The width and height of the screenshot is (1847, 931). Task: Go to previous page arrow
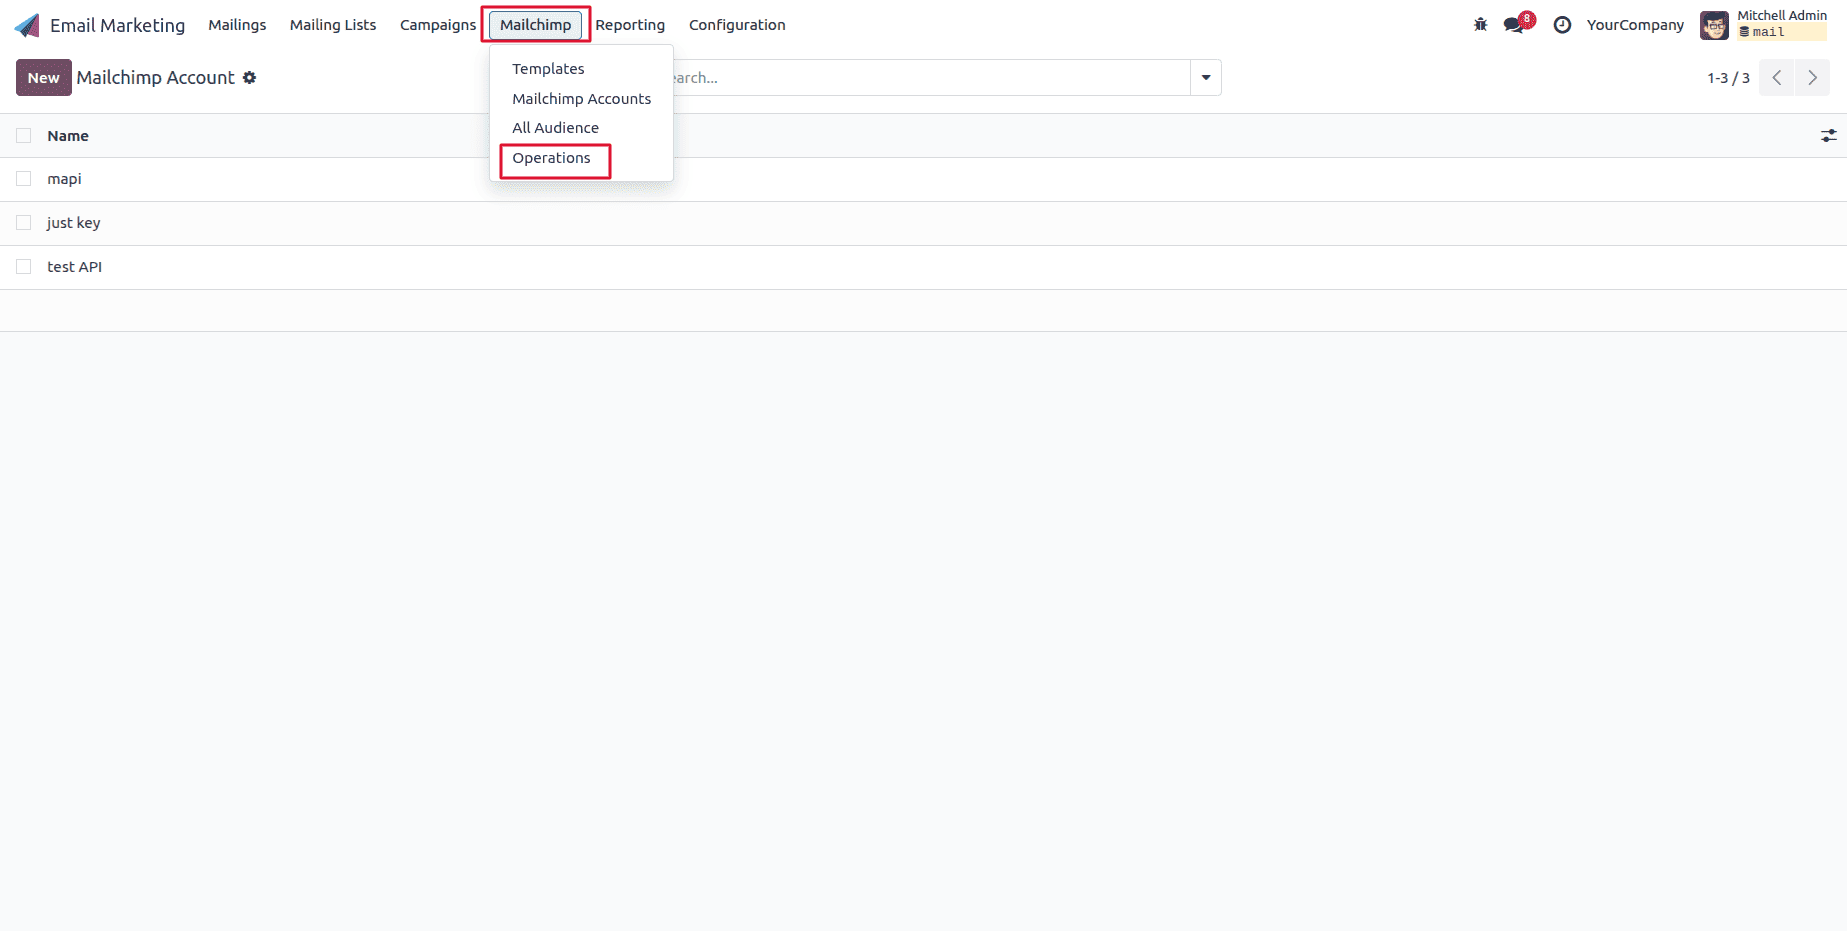(x=1777, y=78)
